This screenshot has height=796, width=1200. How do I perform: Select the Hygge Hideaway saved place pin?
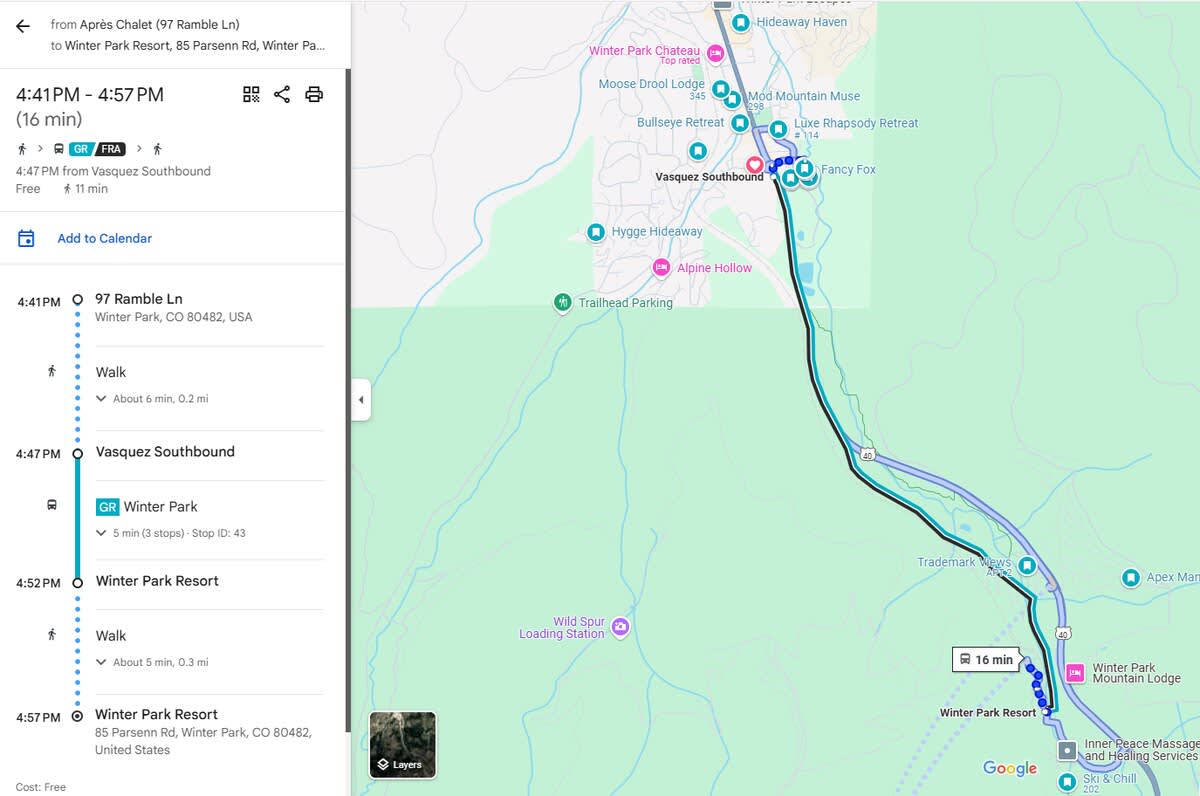(596, 232)
